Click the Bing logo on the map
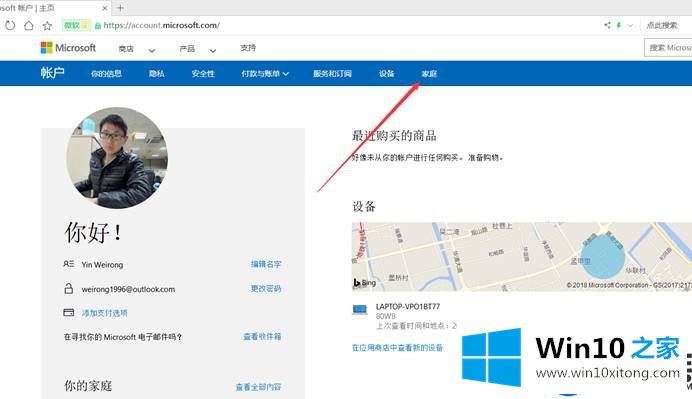The height and width of the screenshot is (399, 692). click(x=365, y=282)
